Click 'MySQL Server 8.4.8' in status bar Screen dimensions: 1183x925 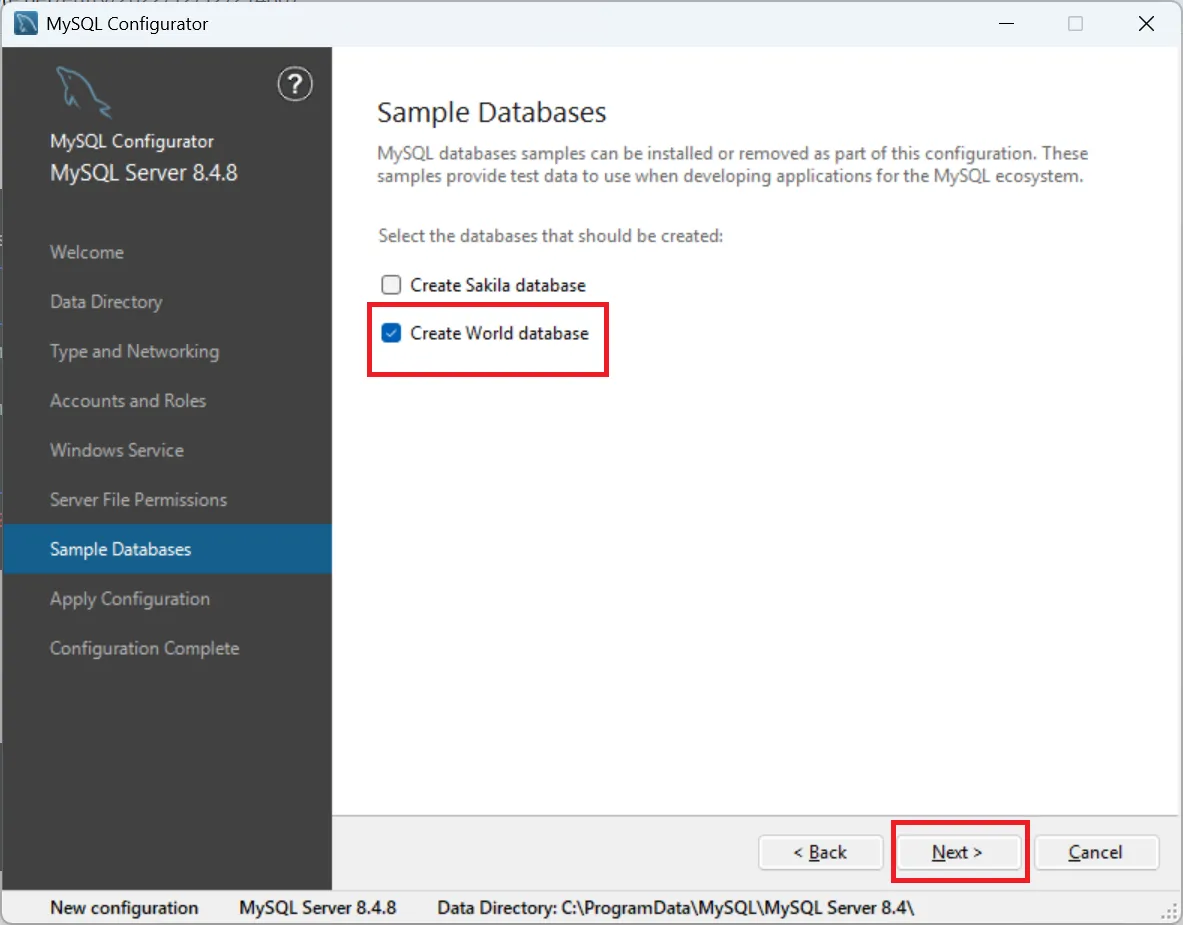[x=318, y=908]
